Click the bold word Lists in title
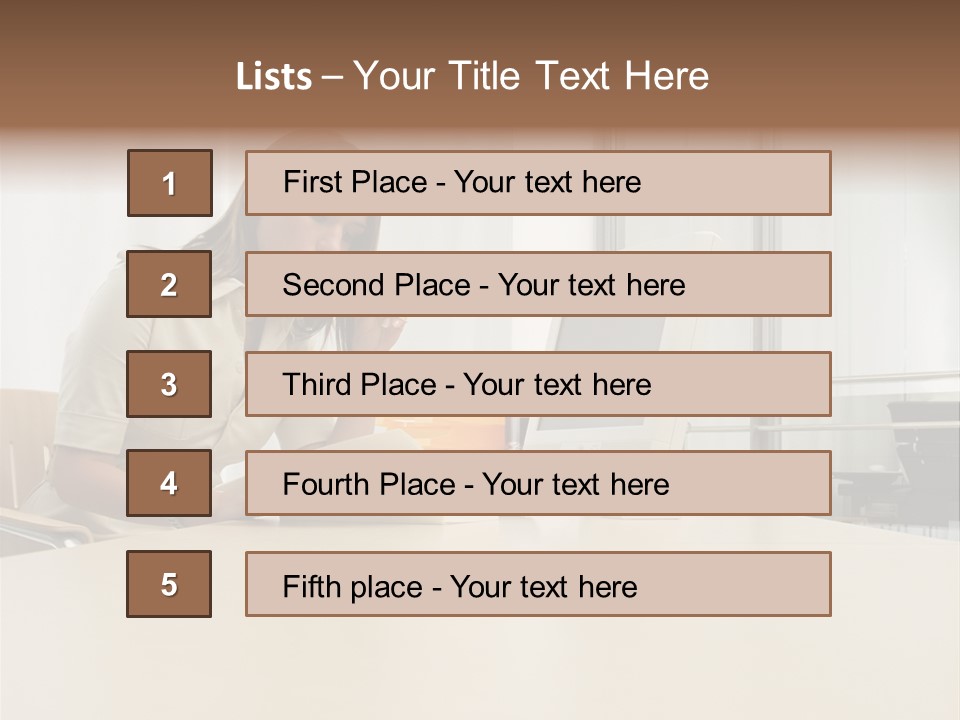Image resolution: width=960 pixels, height=720 pixels. 274,77
